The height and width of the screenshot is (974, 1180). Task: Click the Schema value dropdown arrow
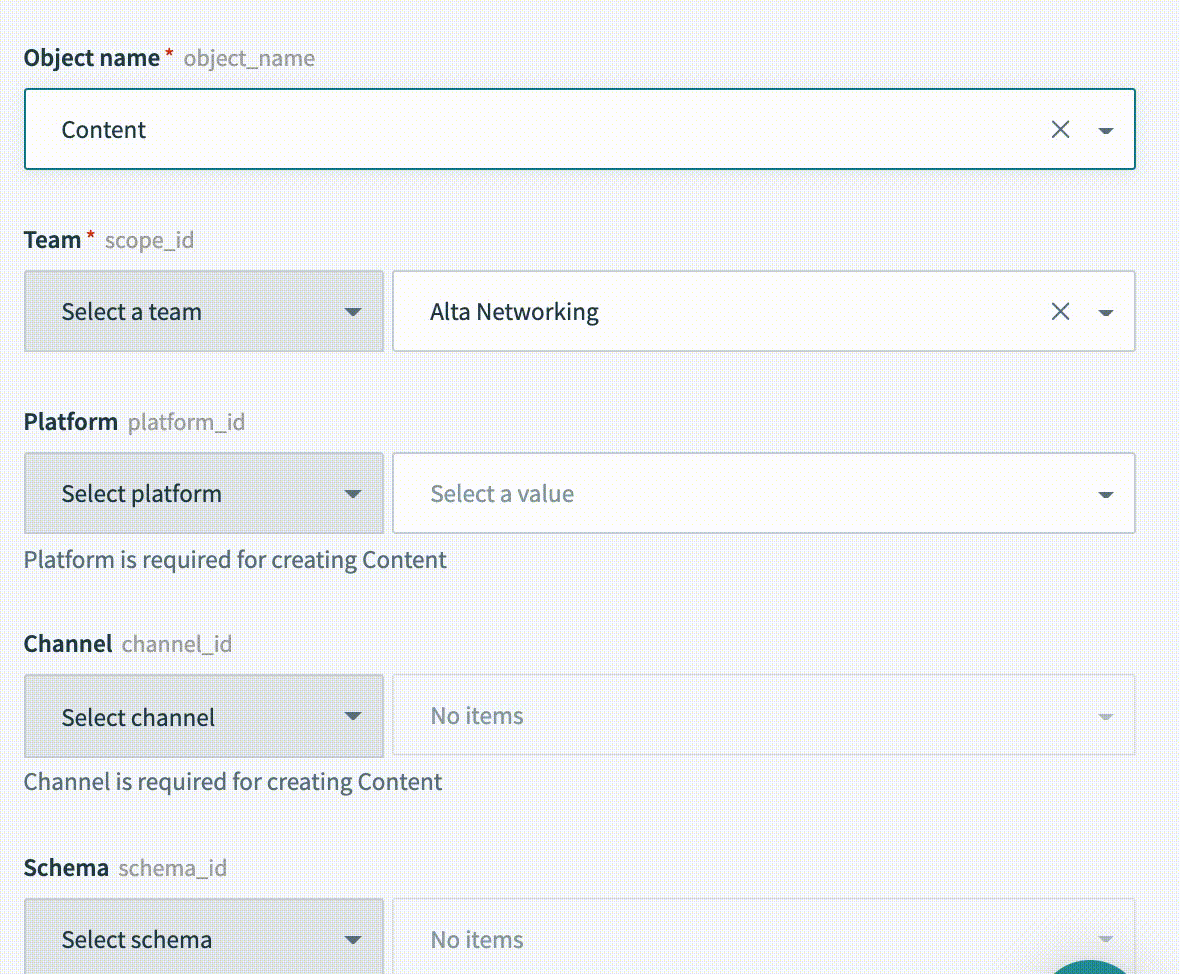[1106, 938]
